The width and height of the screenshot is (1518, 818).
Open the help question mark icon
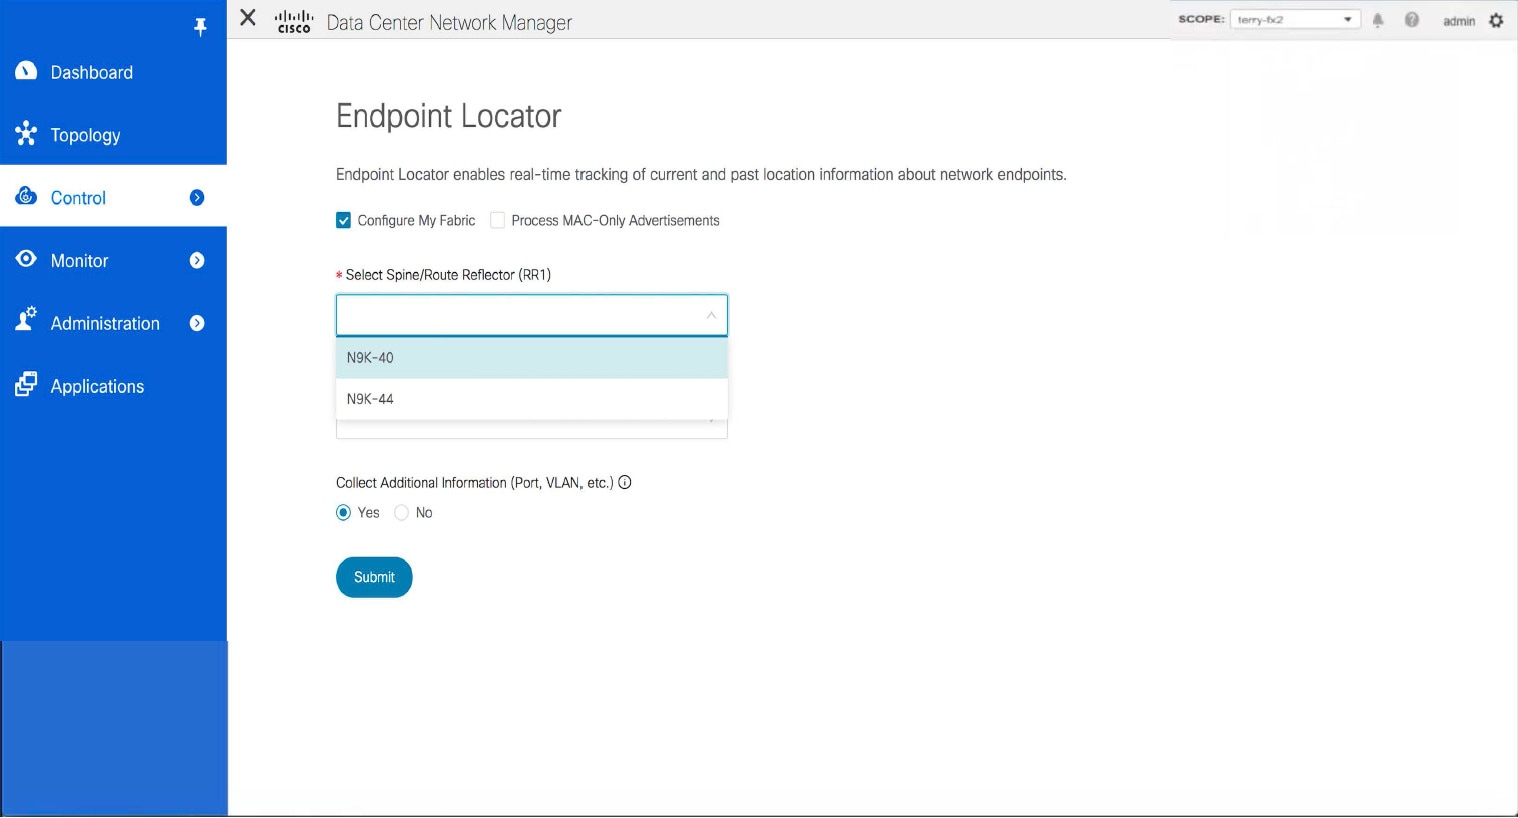coord(1412,20)
